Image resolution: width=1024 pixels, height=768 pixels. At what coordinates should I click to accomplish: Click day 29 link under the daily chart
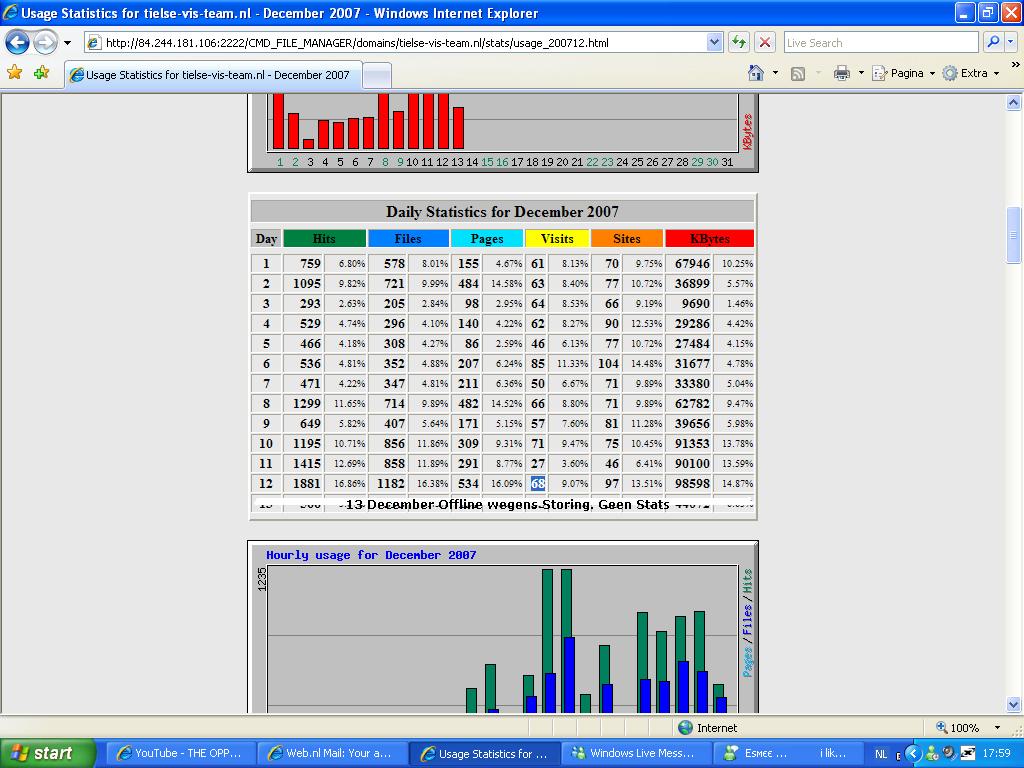click(x=697, y=162)
